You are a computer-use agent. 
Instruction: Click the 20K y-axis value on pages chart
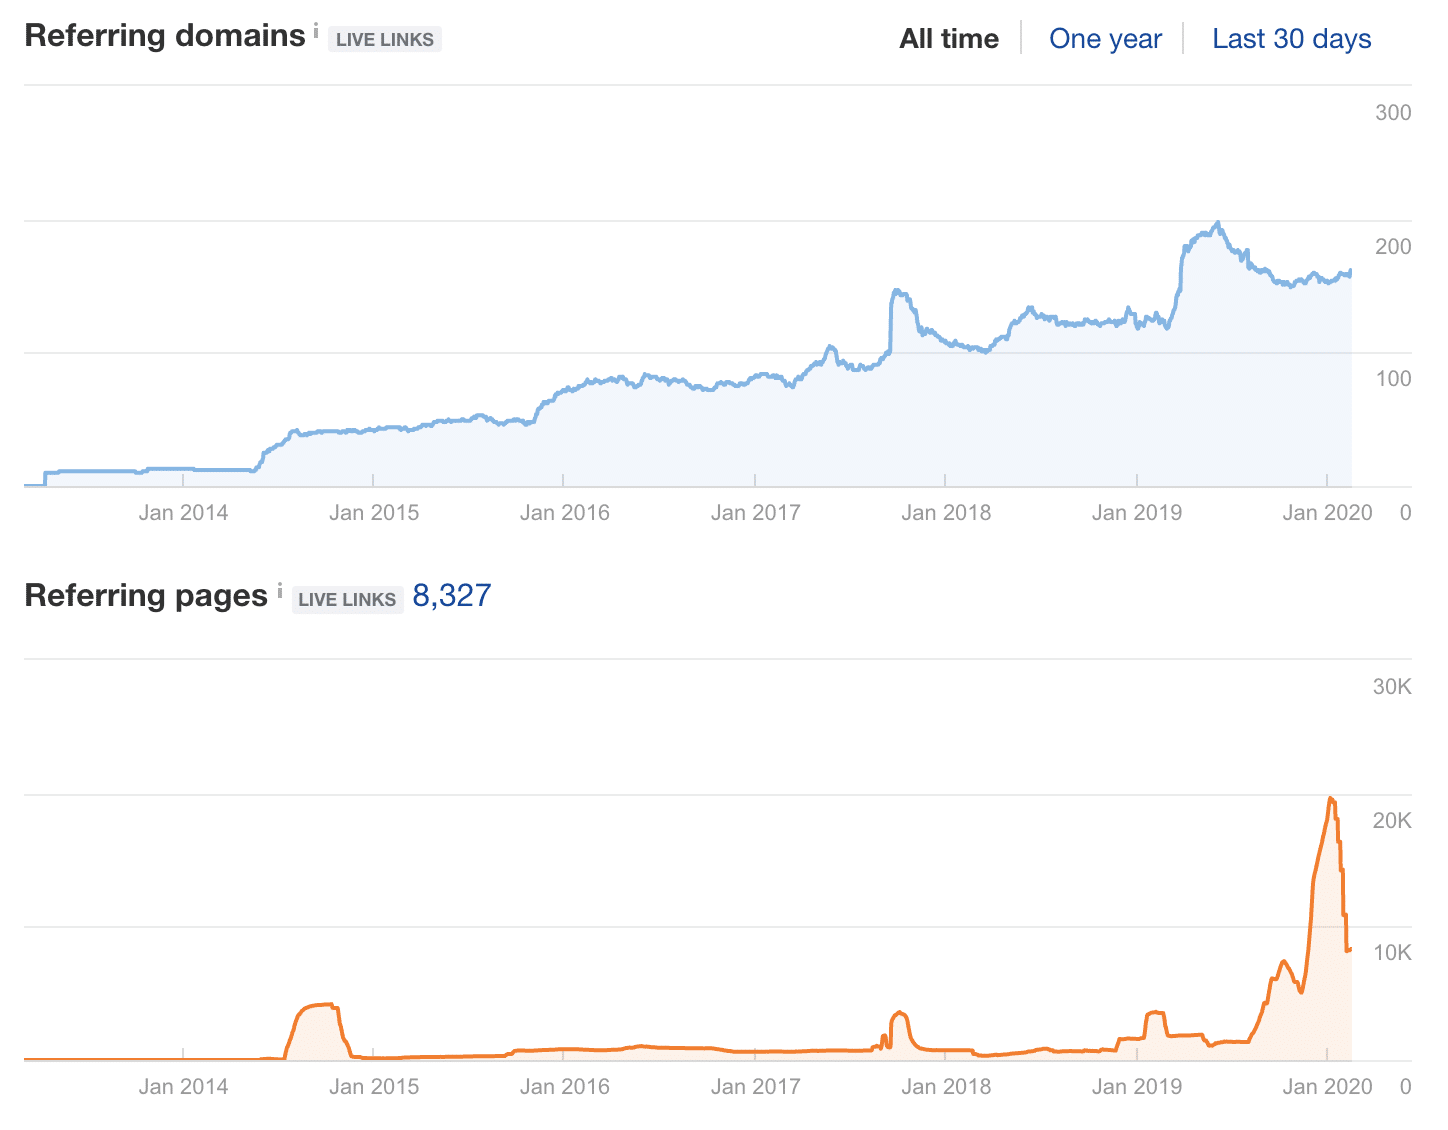(x=1392, y=821)
